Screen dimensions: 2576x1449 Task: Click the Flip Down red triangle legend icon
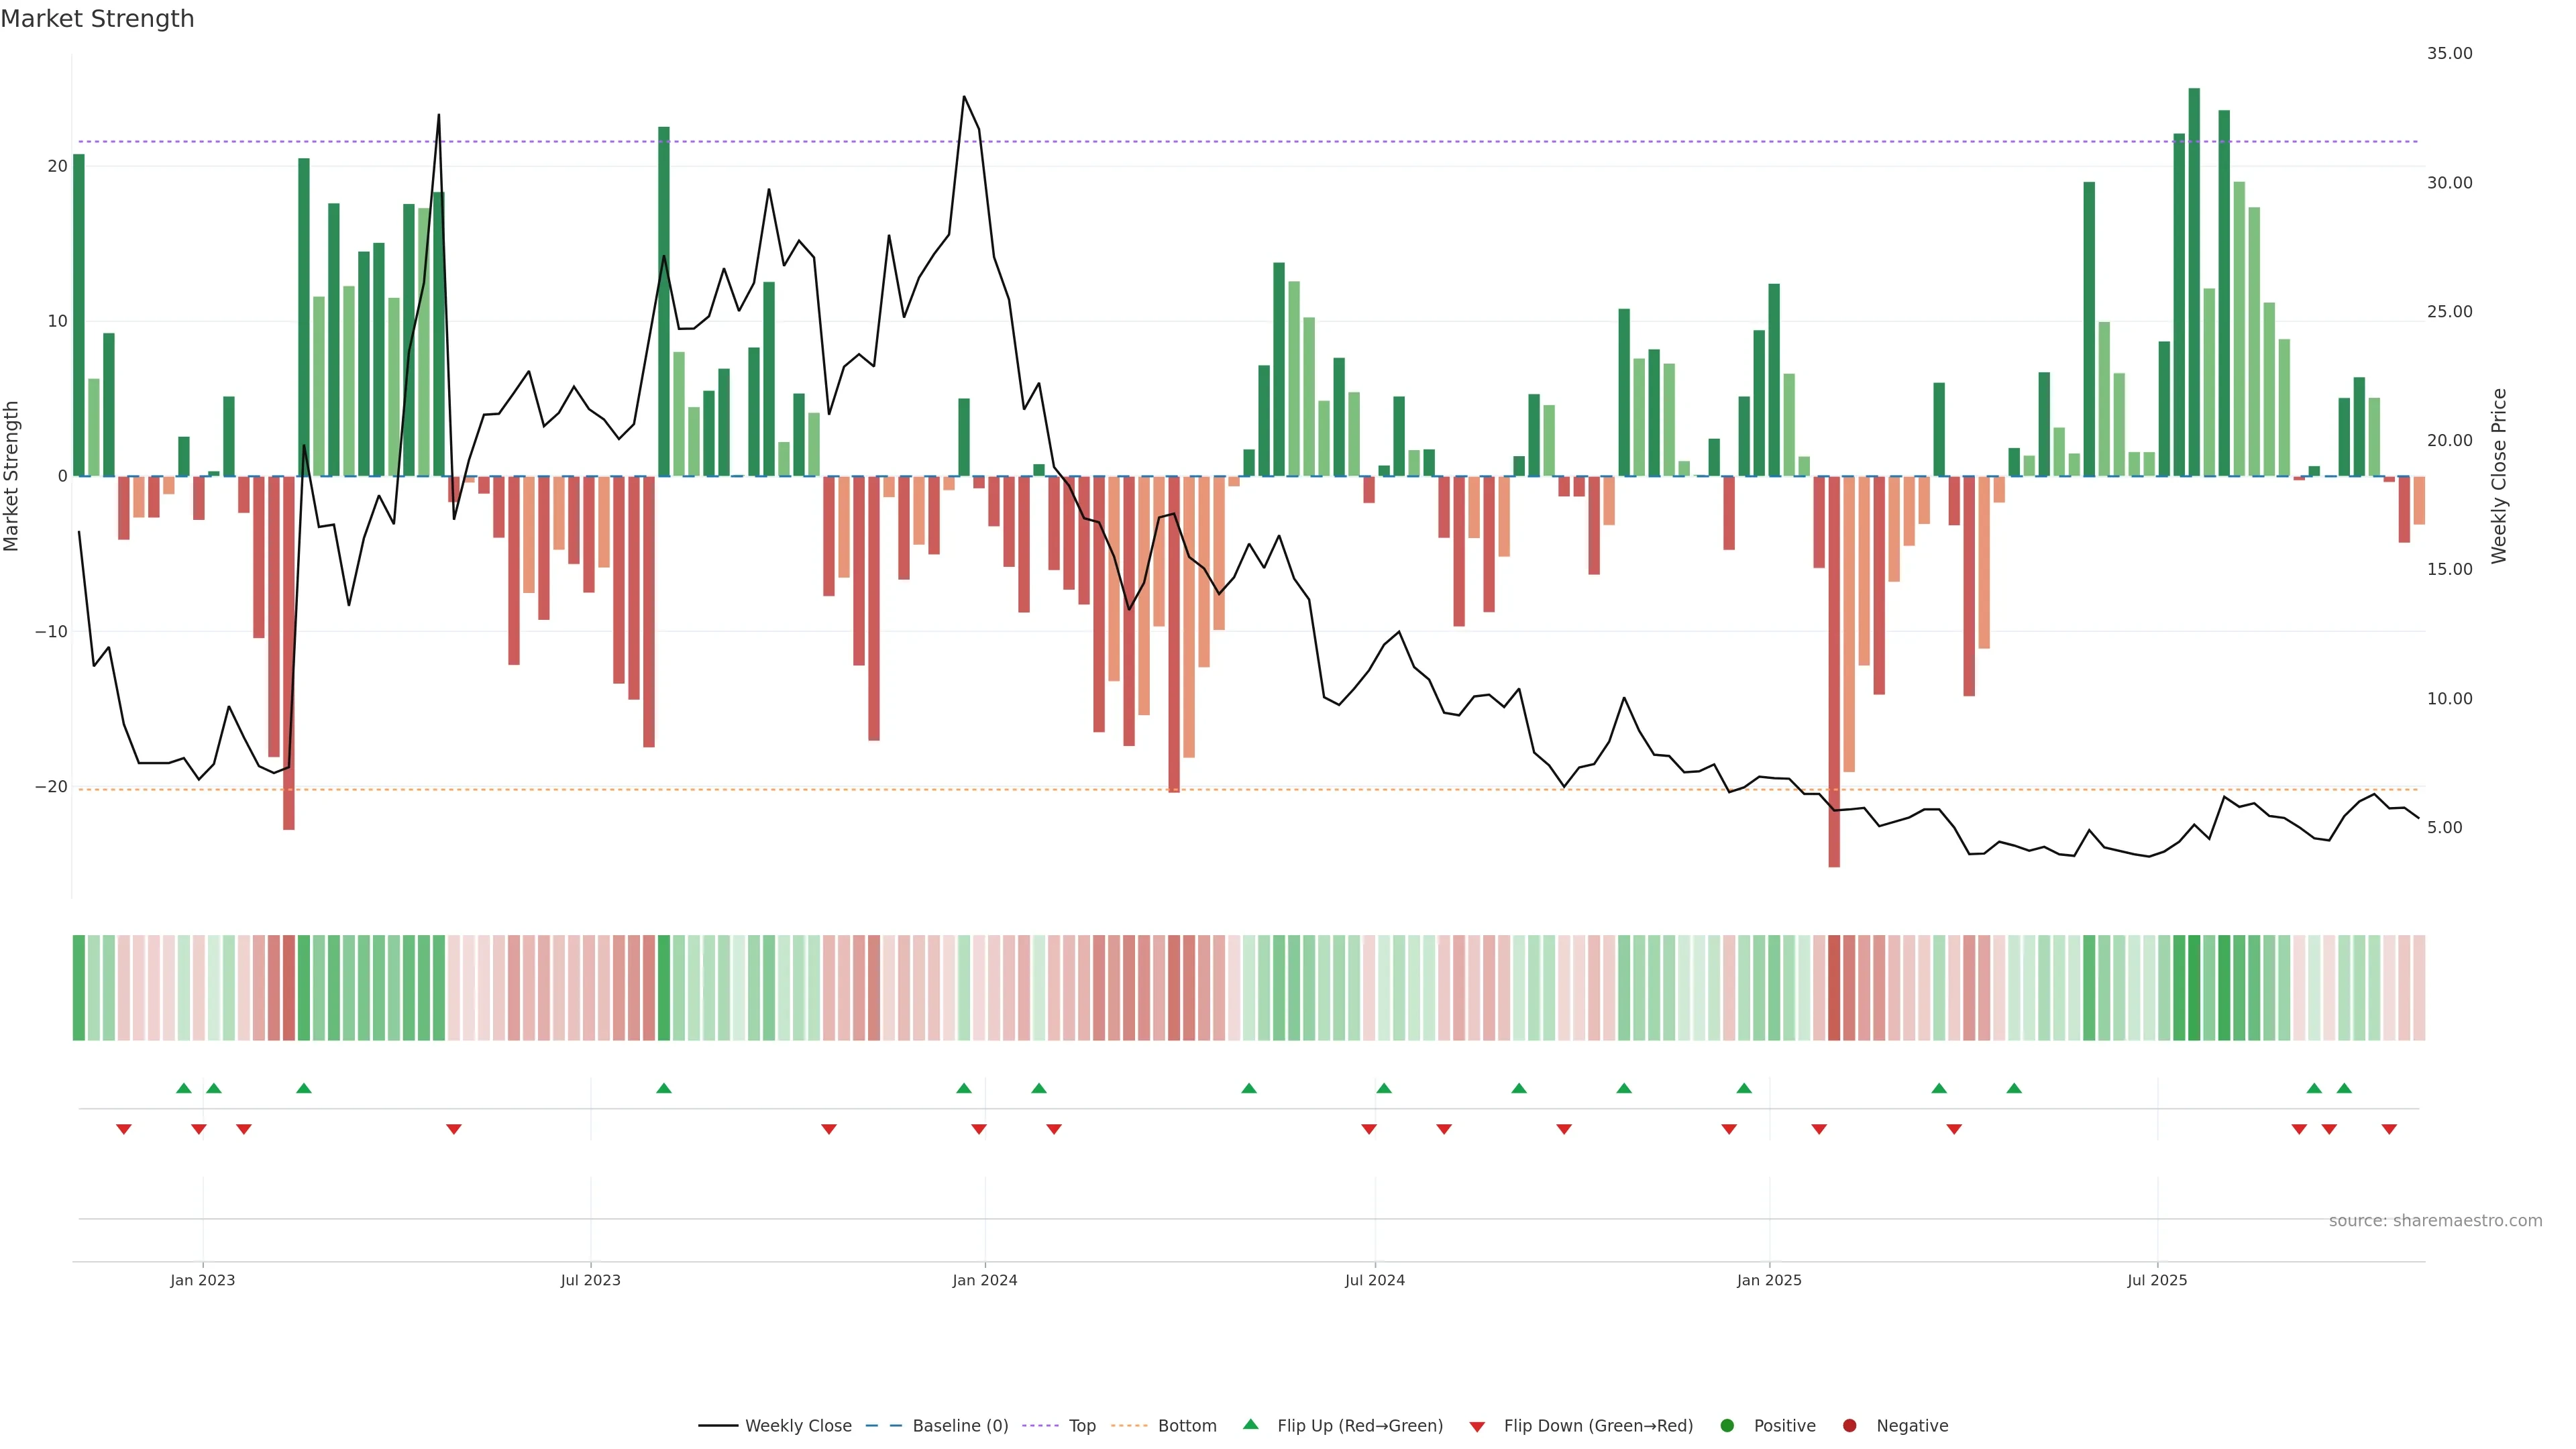(x=1477, y=1426)
